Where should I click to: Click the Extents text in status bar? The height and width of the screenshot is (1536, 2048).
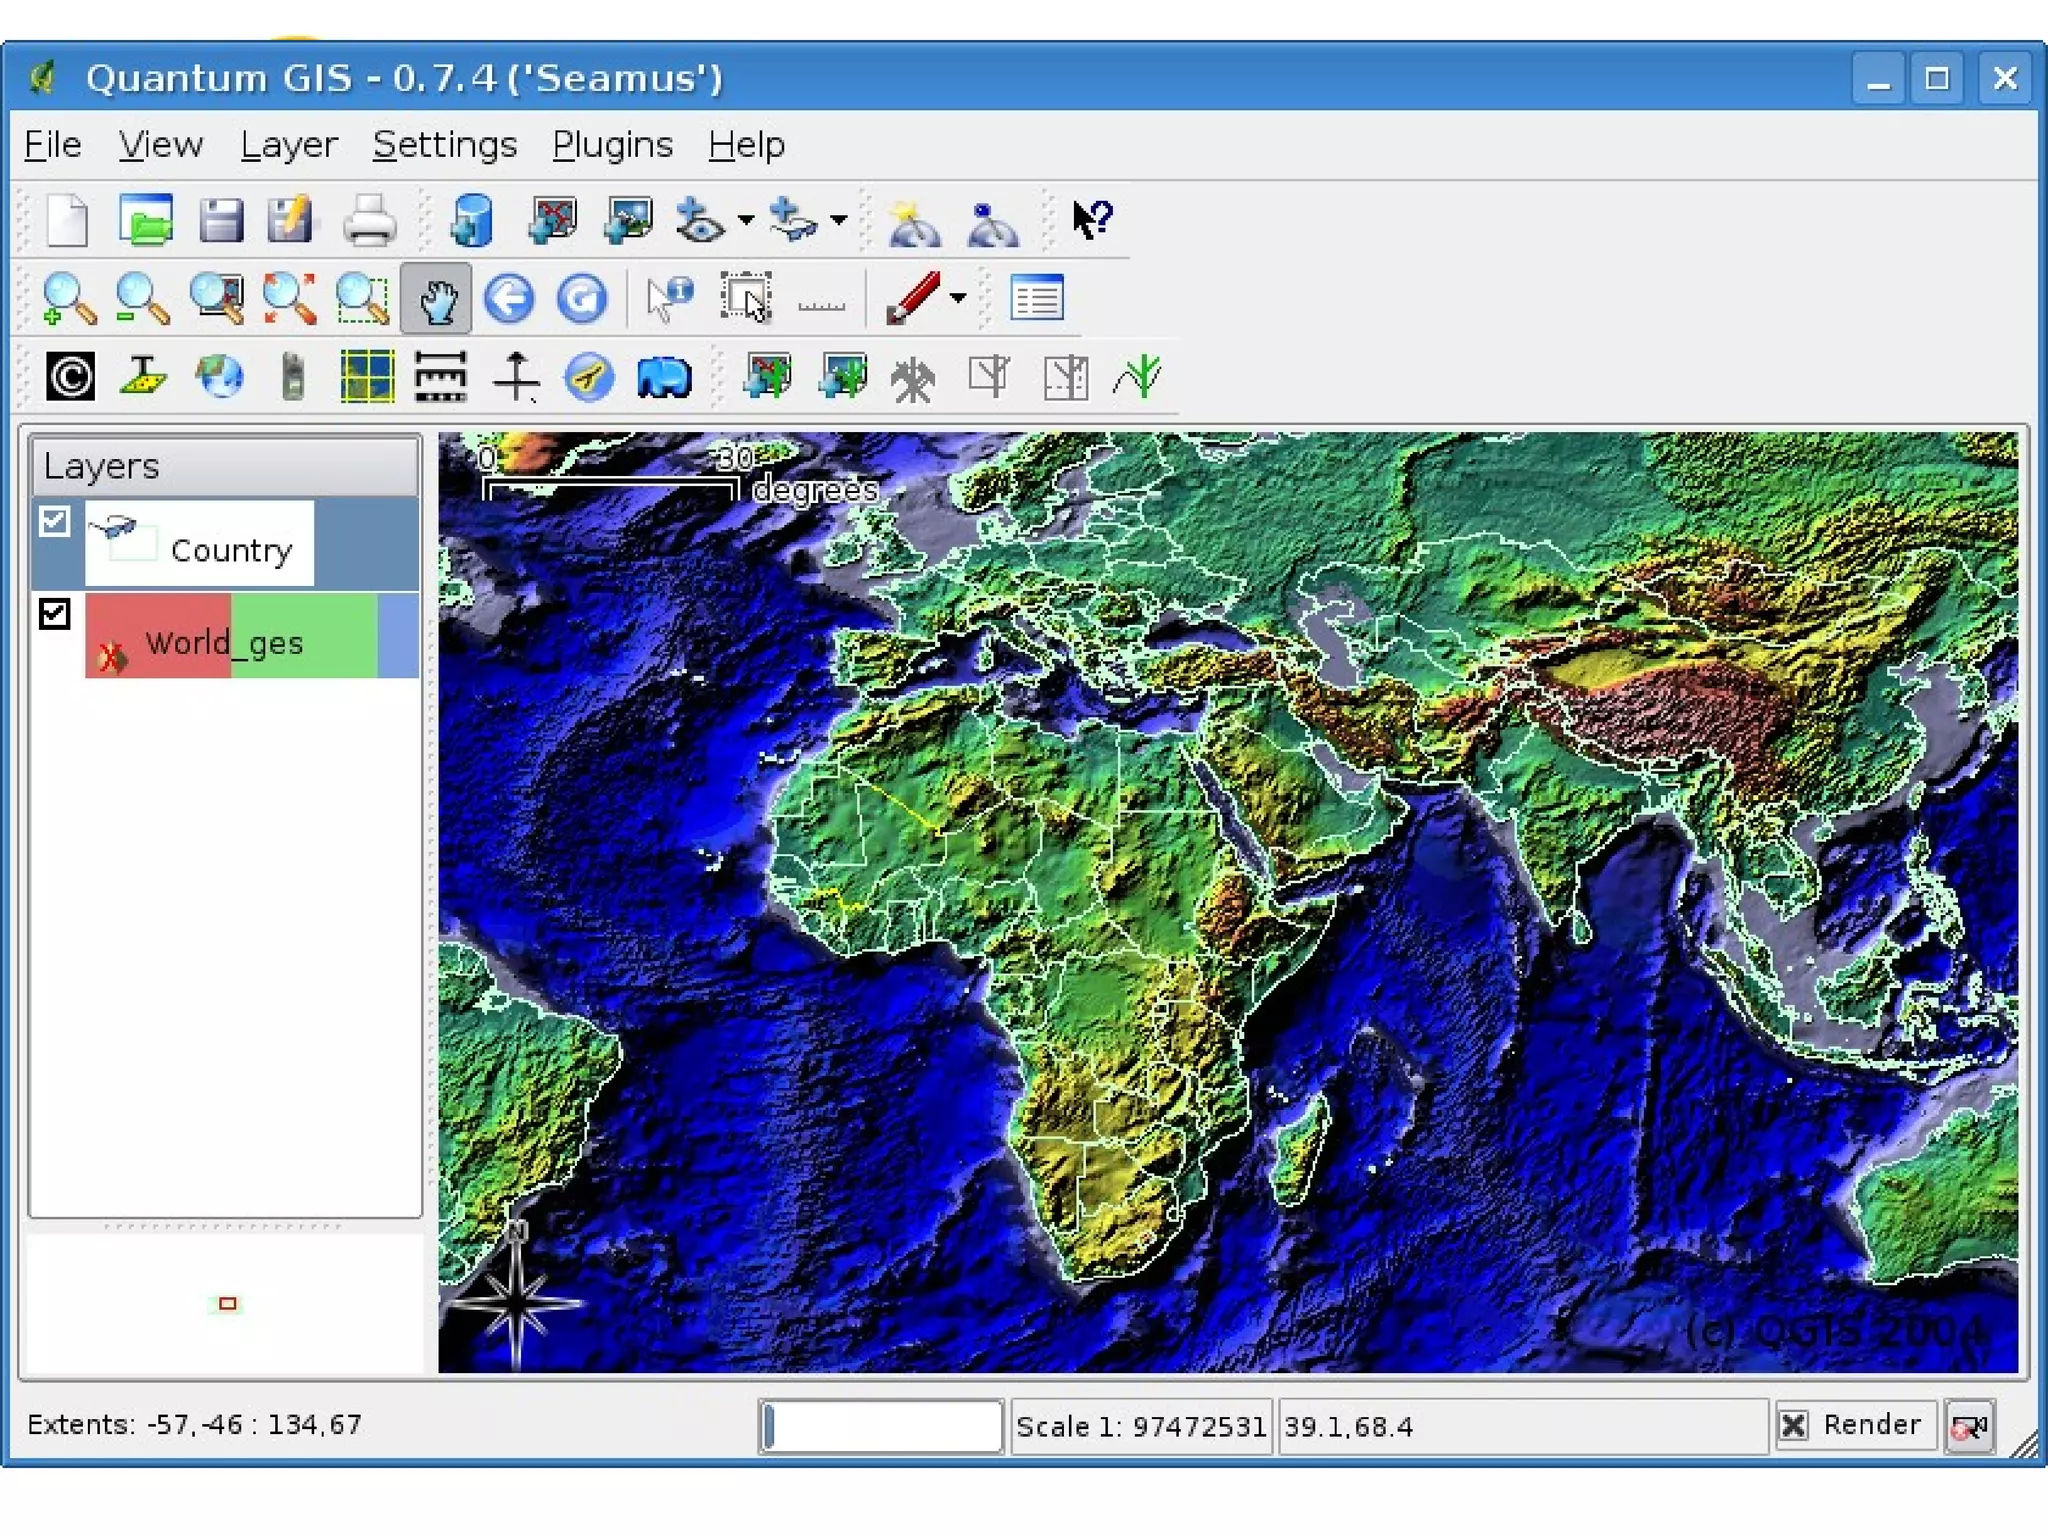pyautogui.click(x=194, y=1424)
